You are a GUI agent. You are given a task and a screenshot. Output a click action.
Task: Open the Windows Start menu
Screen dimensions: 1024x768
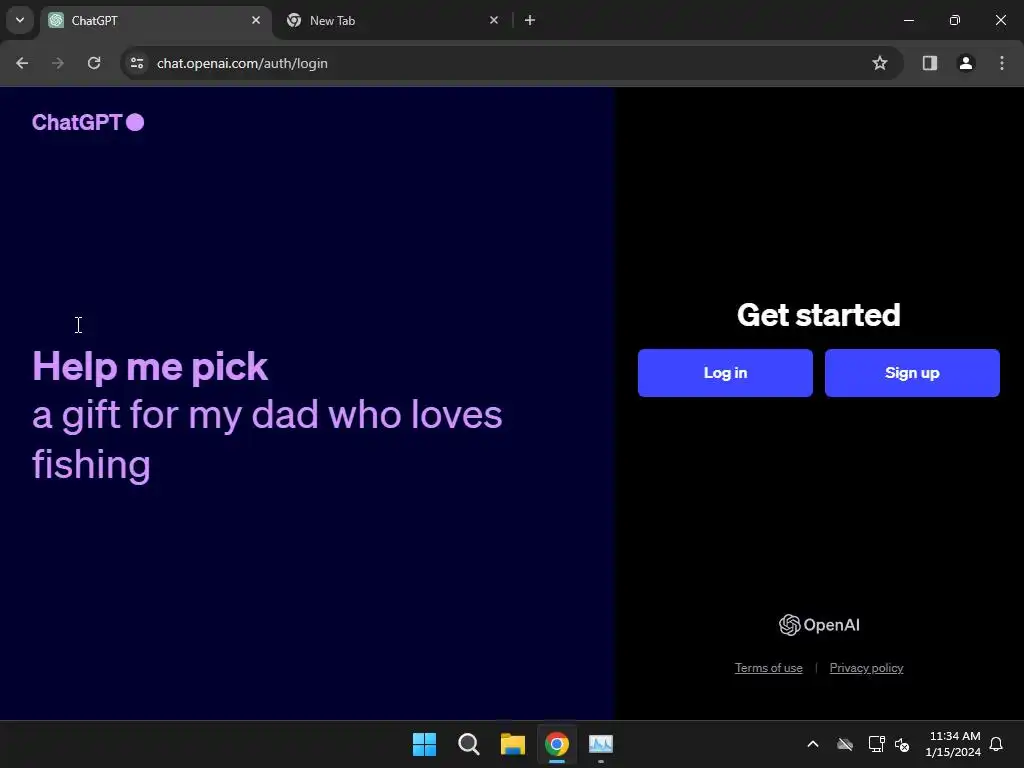pos(424,744)
